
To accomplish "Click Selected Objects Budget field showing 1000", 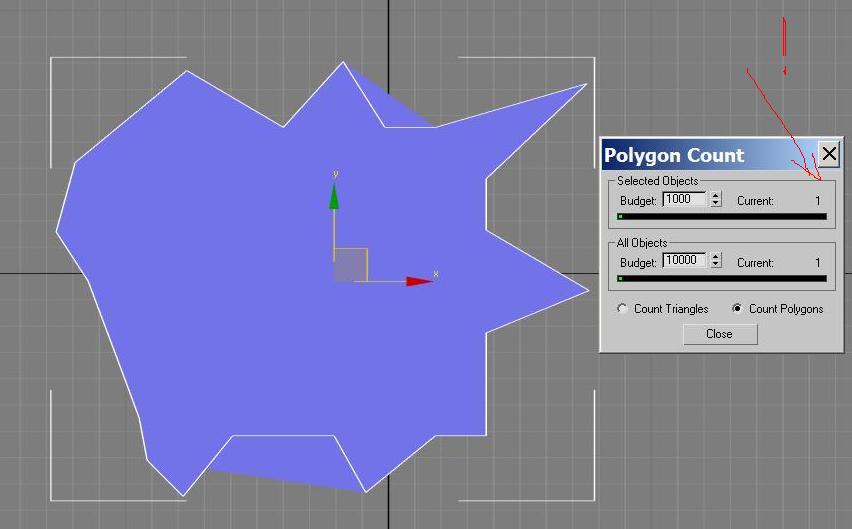I will [x=685, y=199].
